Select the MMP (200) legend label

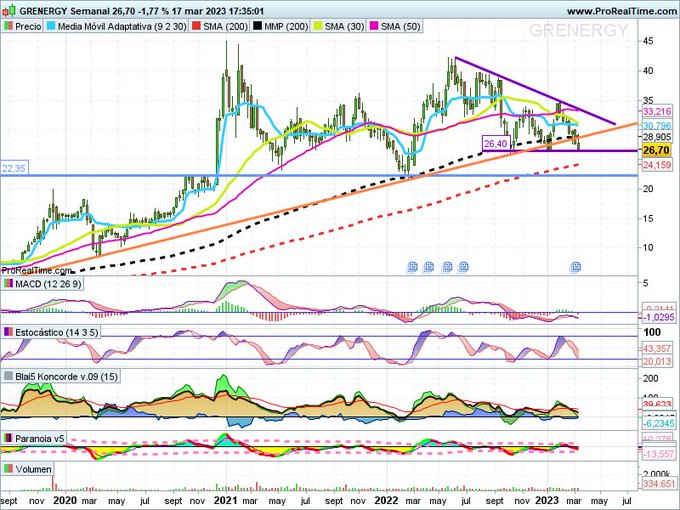coord(286,26)
